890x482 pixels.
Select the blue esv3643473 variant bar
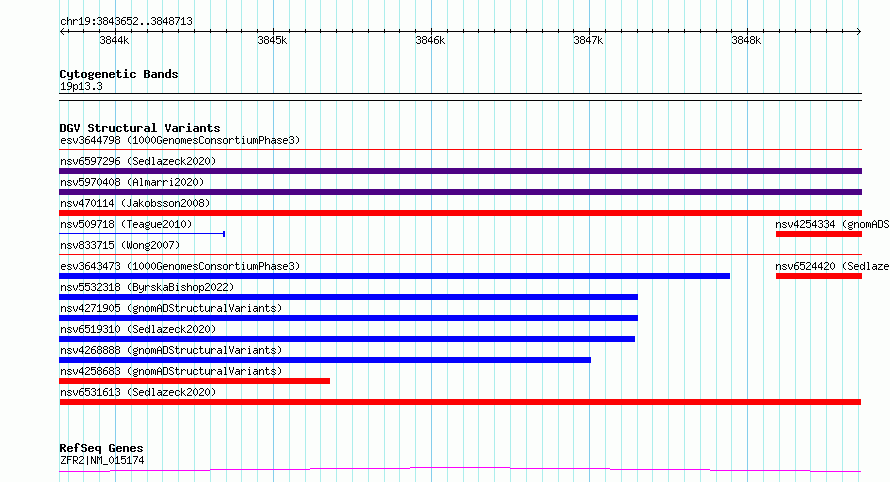(x=394, y=276)
